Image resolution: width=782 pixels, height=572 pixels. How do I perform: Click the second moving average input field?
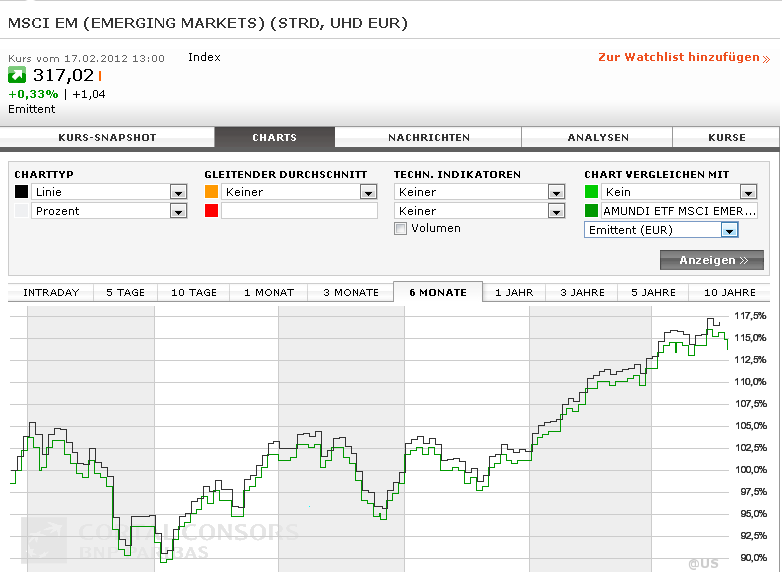tap(299, 211)
